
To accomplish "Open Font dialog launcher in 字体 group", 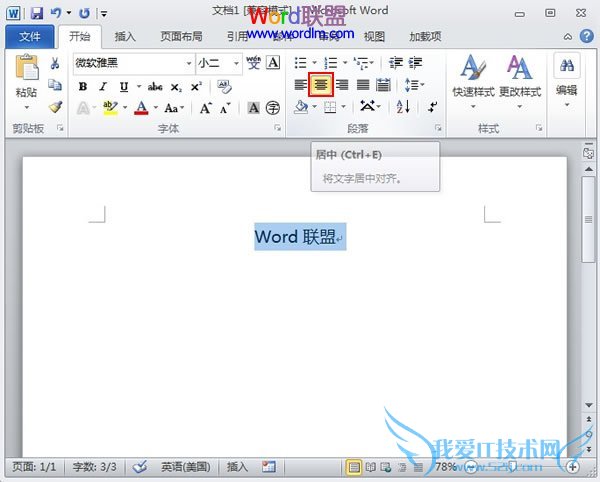I will (x=278, y=128).
